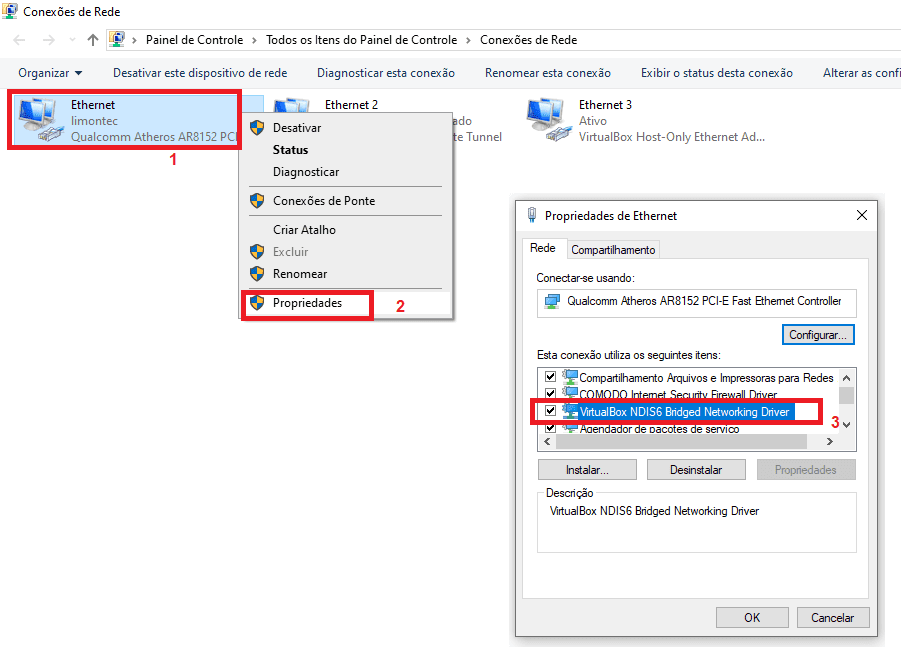Choose Status in context menu
This screenshot has width=901, height=655.
pos(345,149)
